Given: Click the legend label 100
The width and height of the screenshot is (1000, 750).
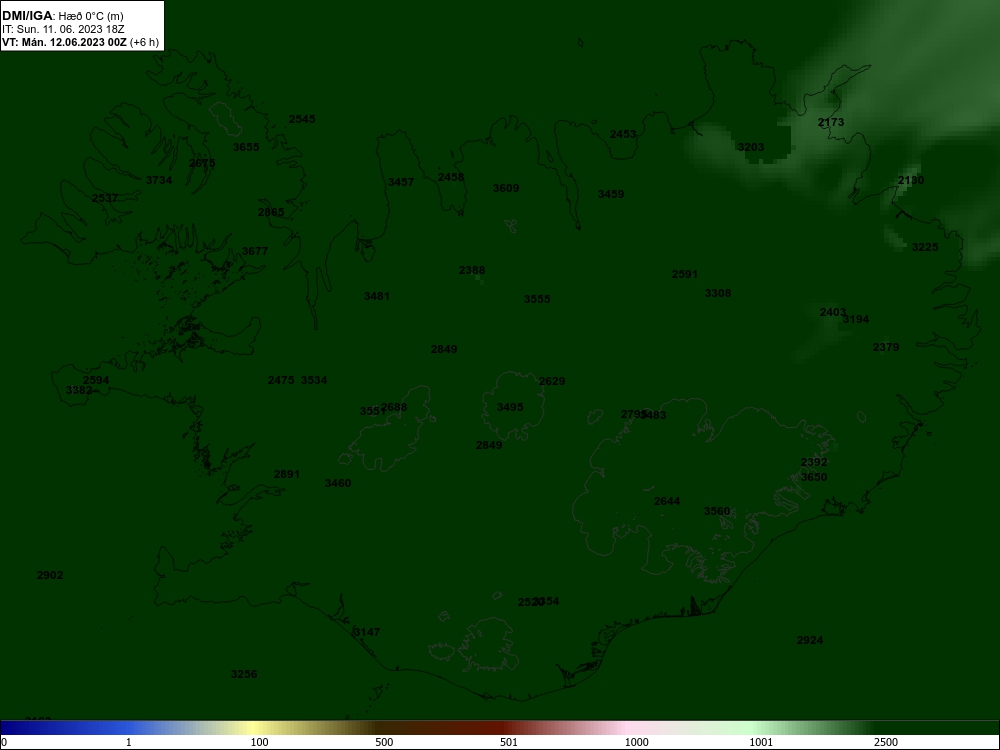Looking at the screenshot, I should [260, 742].
